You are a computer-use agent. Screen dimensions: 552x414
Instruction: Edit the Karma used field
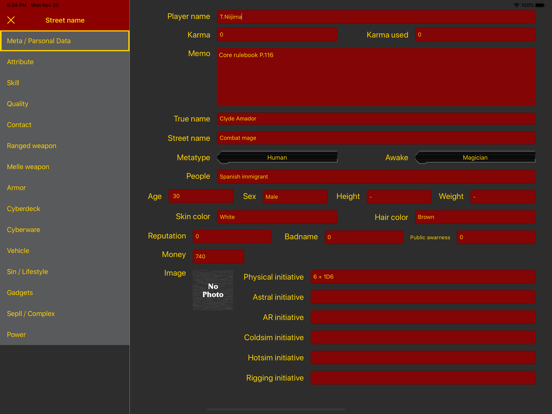click(475, 35)
